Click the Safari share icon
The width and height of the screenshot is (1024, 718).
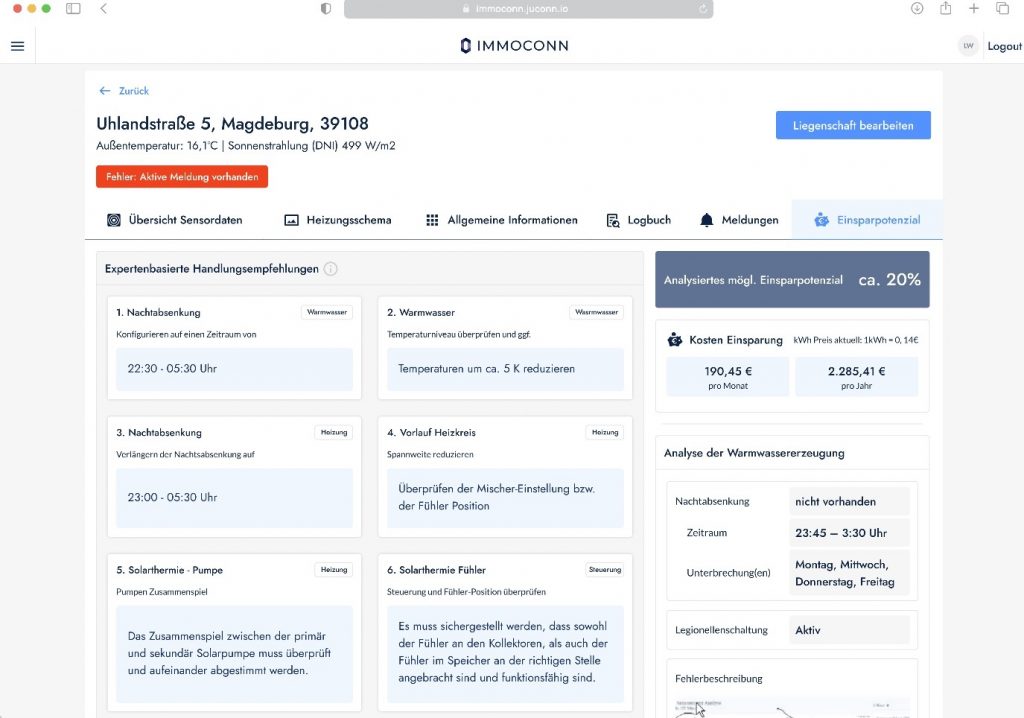tap(945, 8)
